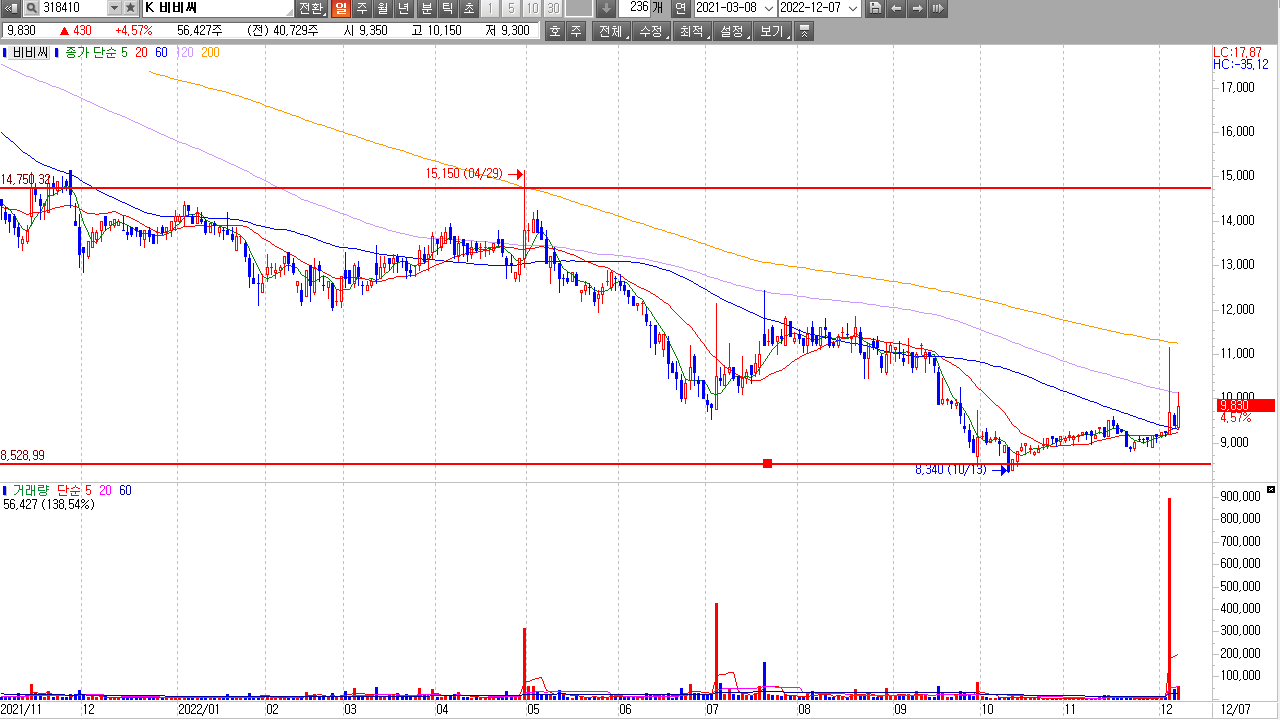The image size is (1280, 720).
Task: Click the volume panel resize icon
Action: [x=1271, y=489]
